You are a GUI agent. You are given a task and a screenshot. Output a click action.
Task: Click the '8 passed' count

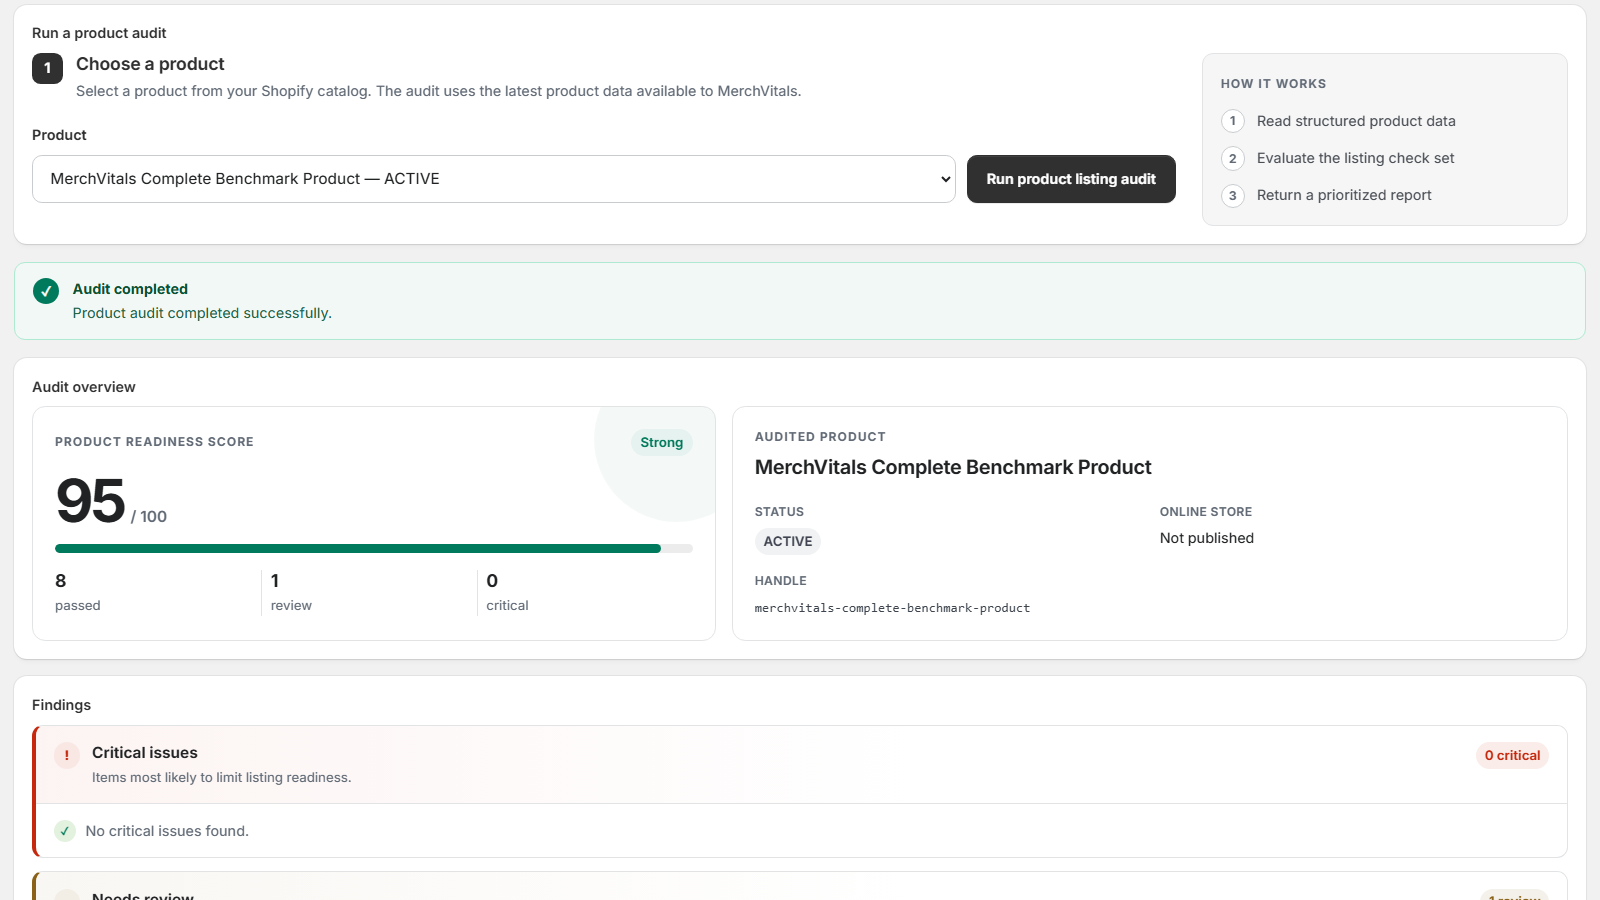click(x=78, y=592)
